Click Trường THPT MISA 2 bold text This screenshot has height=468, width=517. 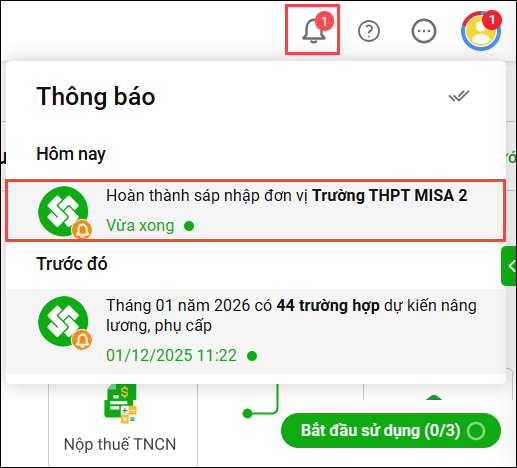click(390, 195)
